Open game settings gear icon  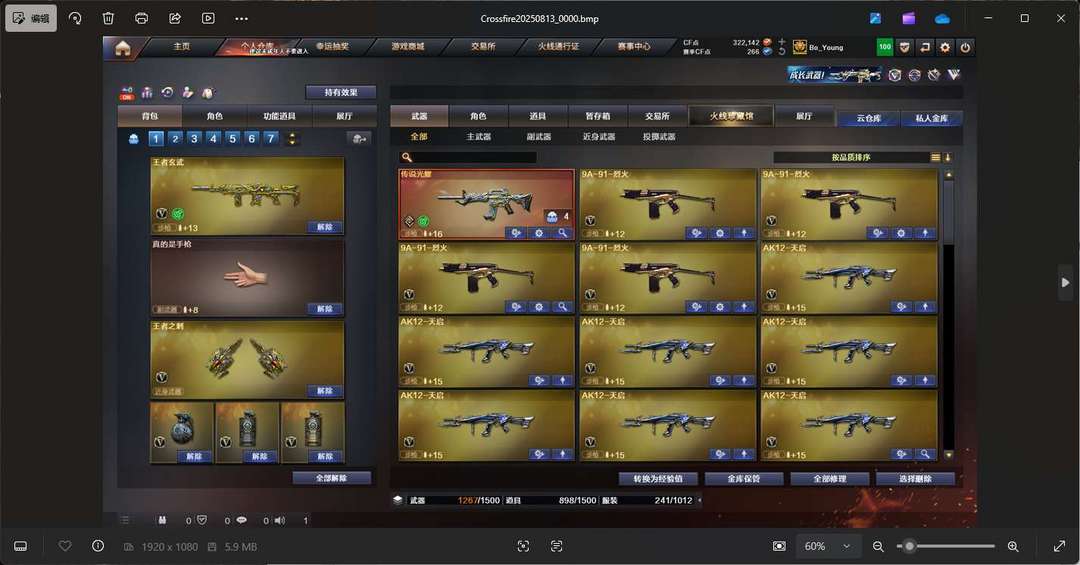(945, 48)
